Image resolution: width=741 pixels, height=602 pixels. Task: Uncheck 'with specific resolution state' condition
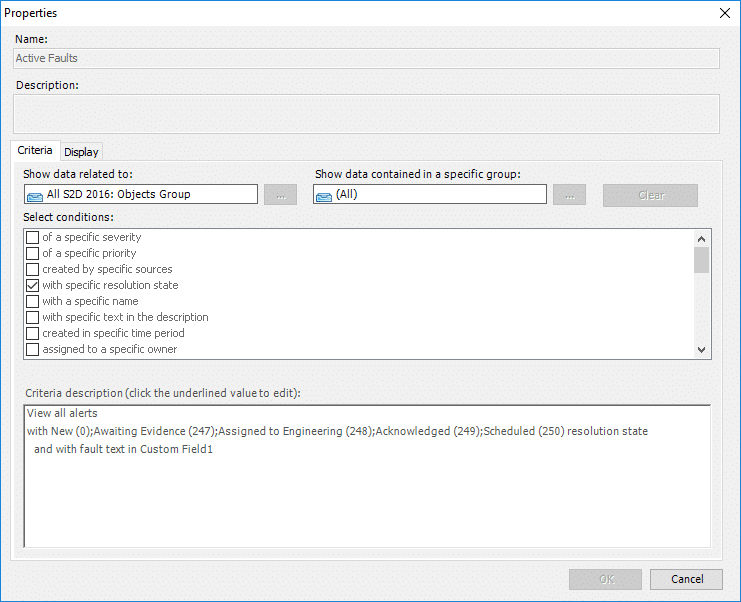33,285
